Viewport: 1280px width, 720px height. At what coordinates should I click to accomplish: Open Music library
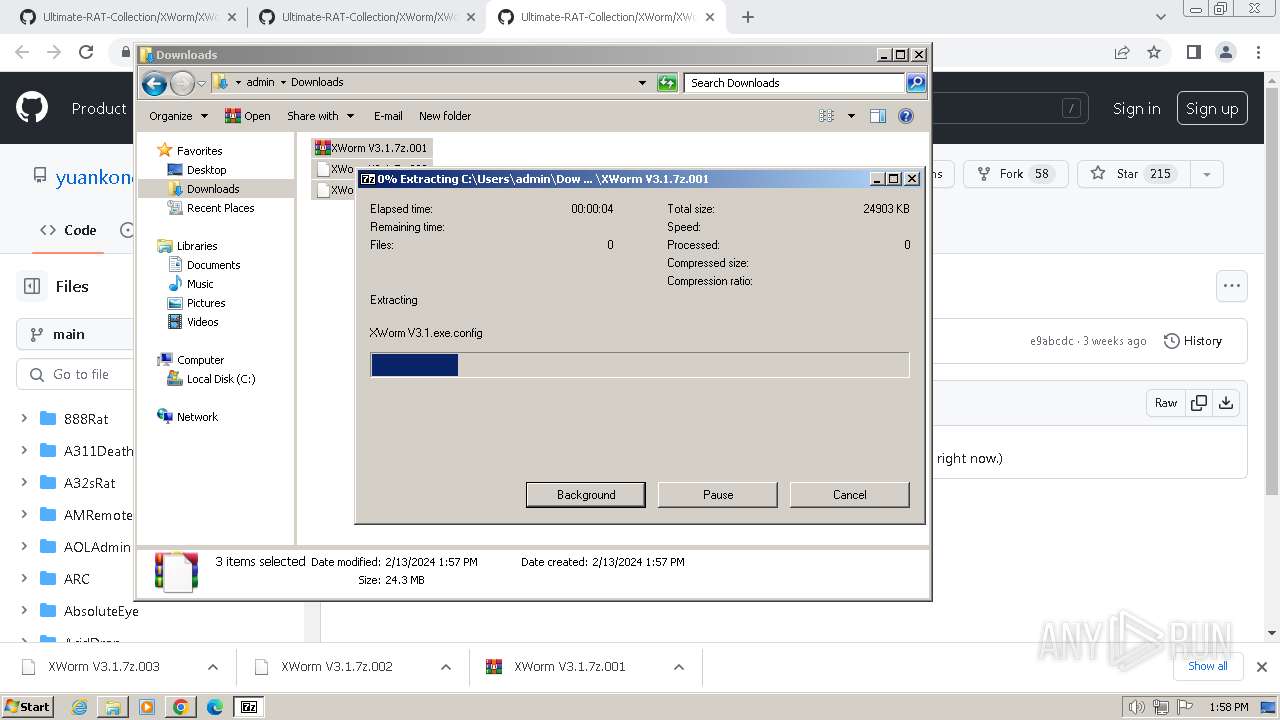point(200,284)
